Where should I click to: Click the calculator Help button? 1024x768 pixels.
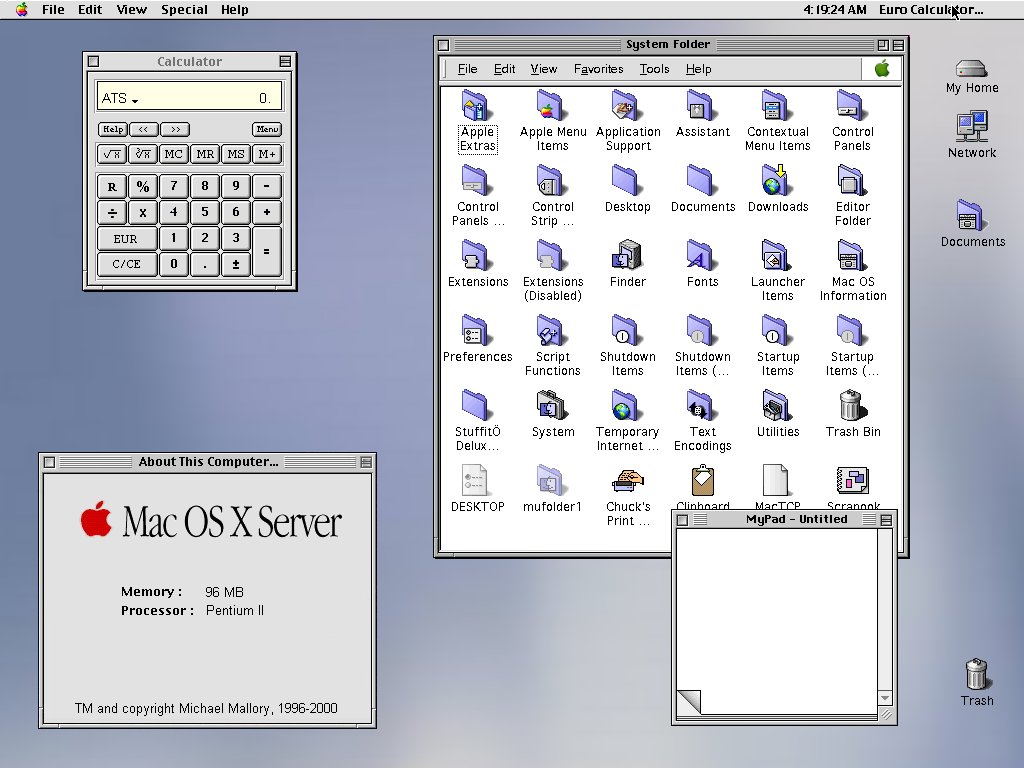coord(113,129)
